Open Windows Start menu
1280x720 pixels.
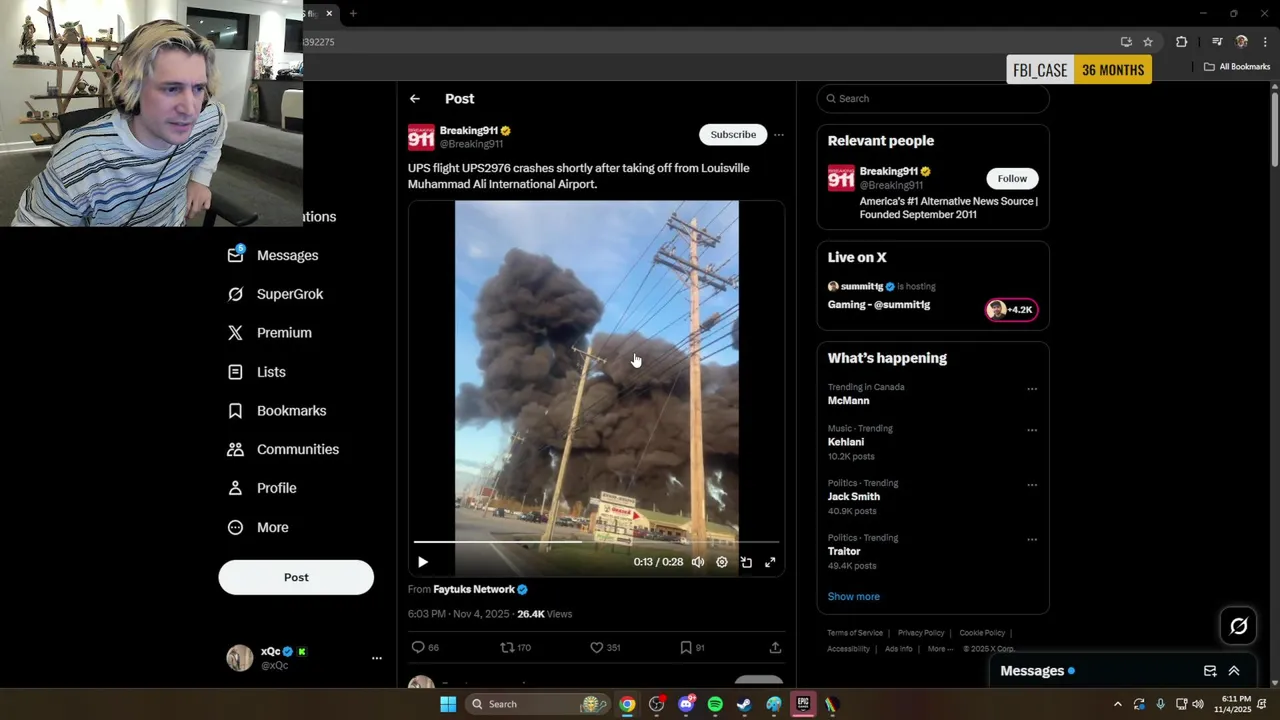[x=448, y=704]
